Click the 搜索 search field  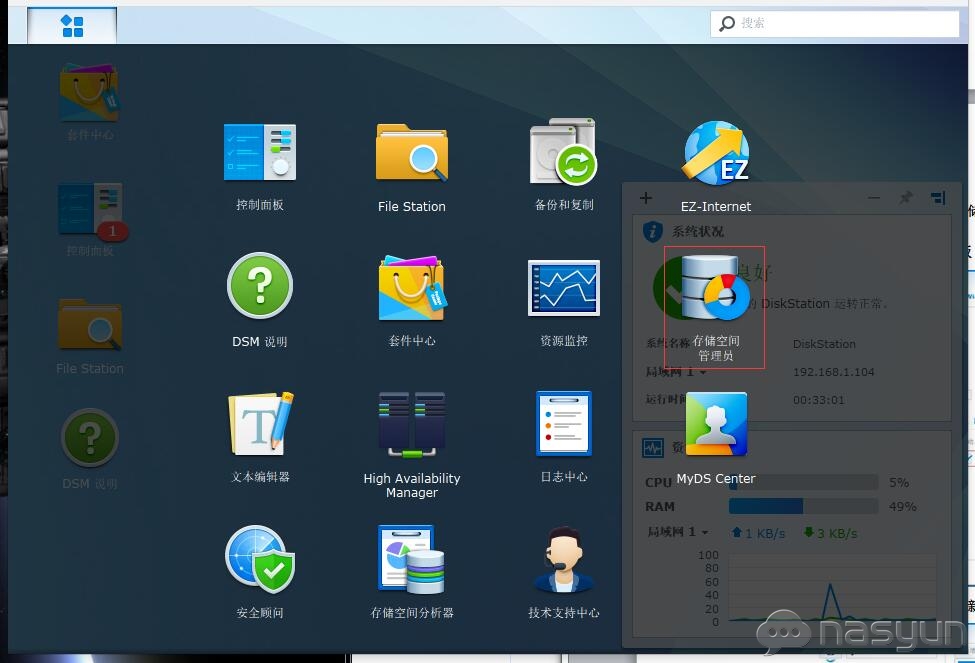[x=834, y=24]
